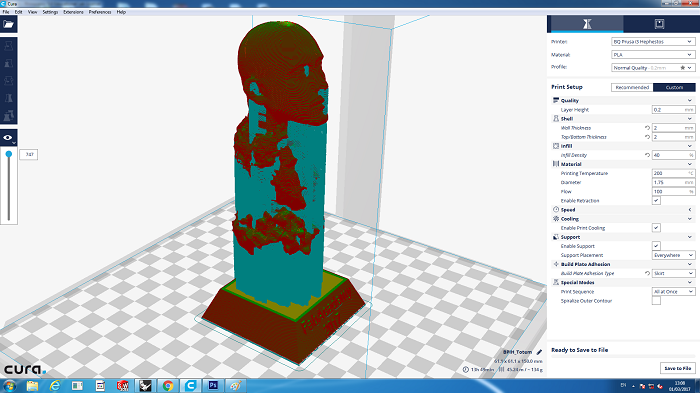This screenshot has width=700, height=393.
Task: Click the Wall Thickness input field
Action: pos(673,128)
